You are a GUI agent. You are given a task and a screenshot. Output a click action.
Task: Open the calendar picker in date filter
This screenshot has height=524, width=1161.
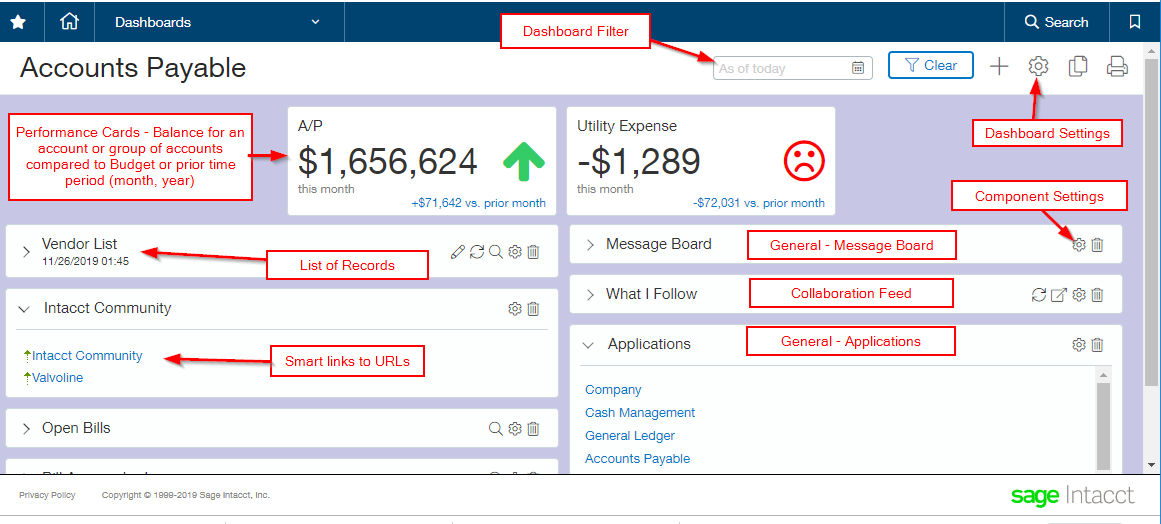[858, 68]
